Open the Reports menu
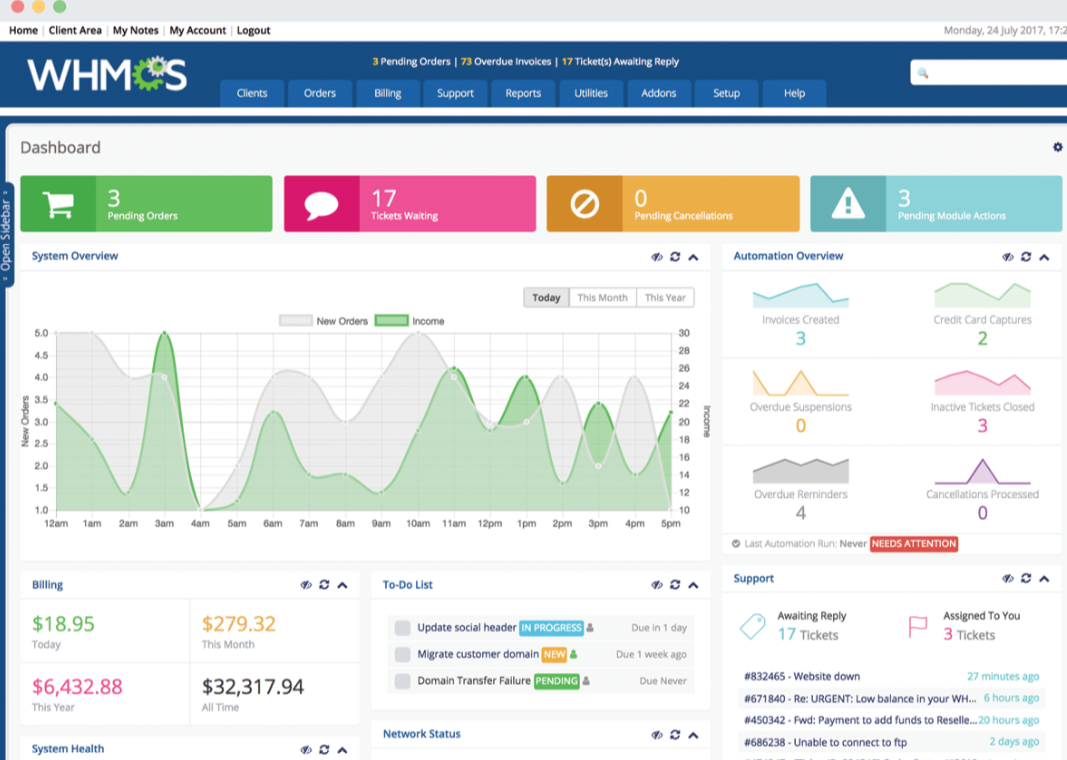Viewport: 1067px width, 760px height. point(523,93)
